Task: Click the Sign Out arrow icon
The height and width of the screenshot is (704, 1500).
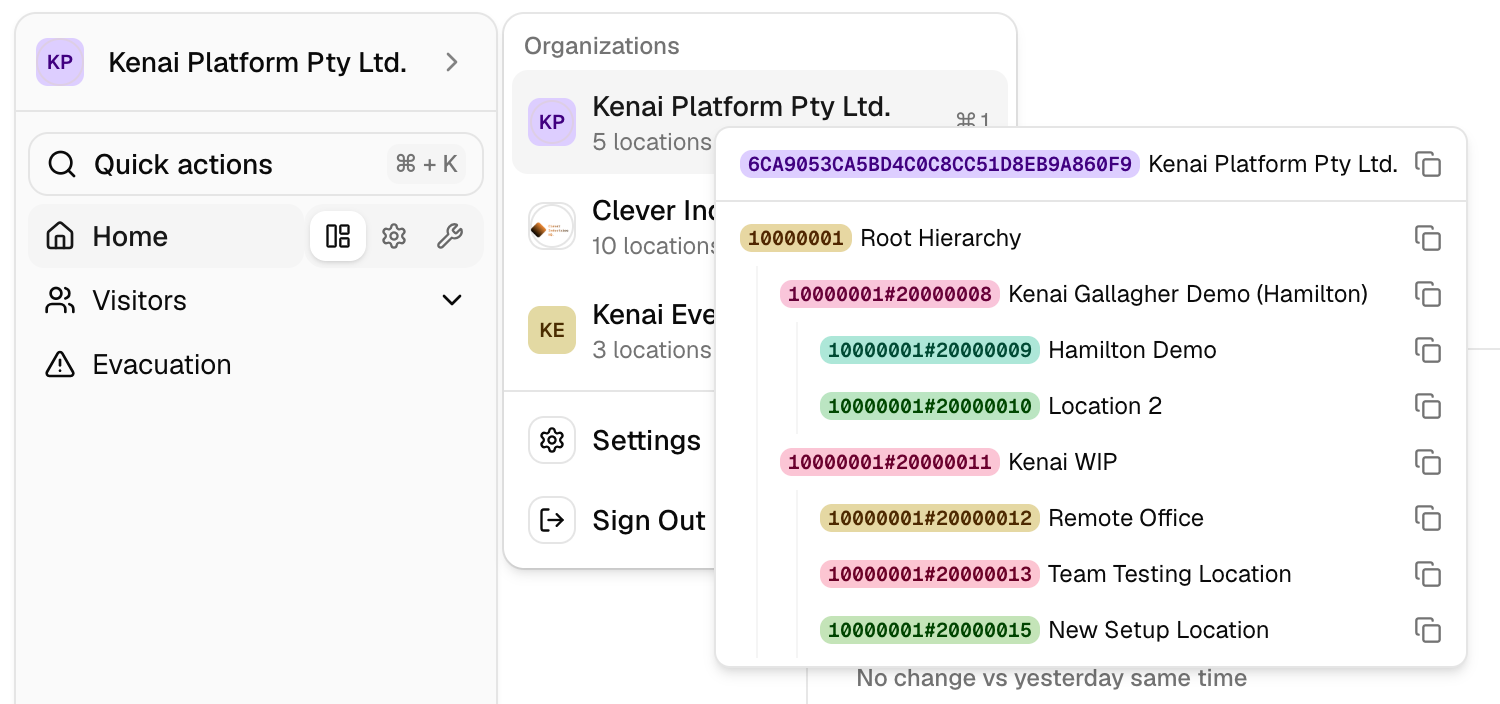Action: point(552,520)
